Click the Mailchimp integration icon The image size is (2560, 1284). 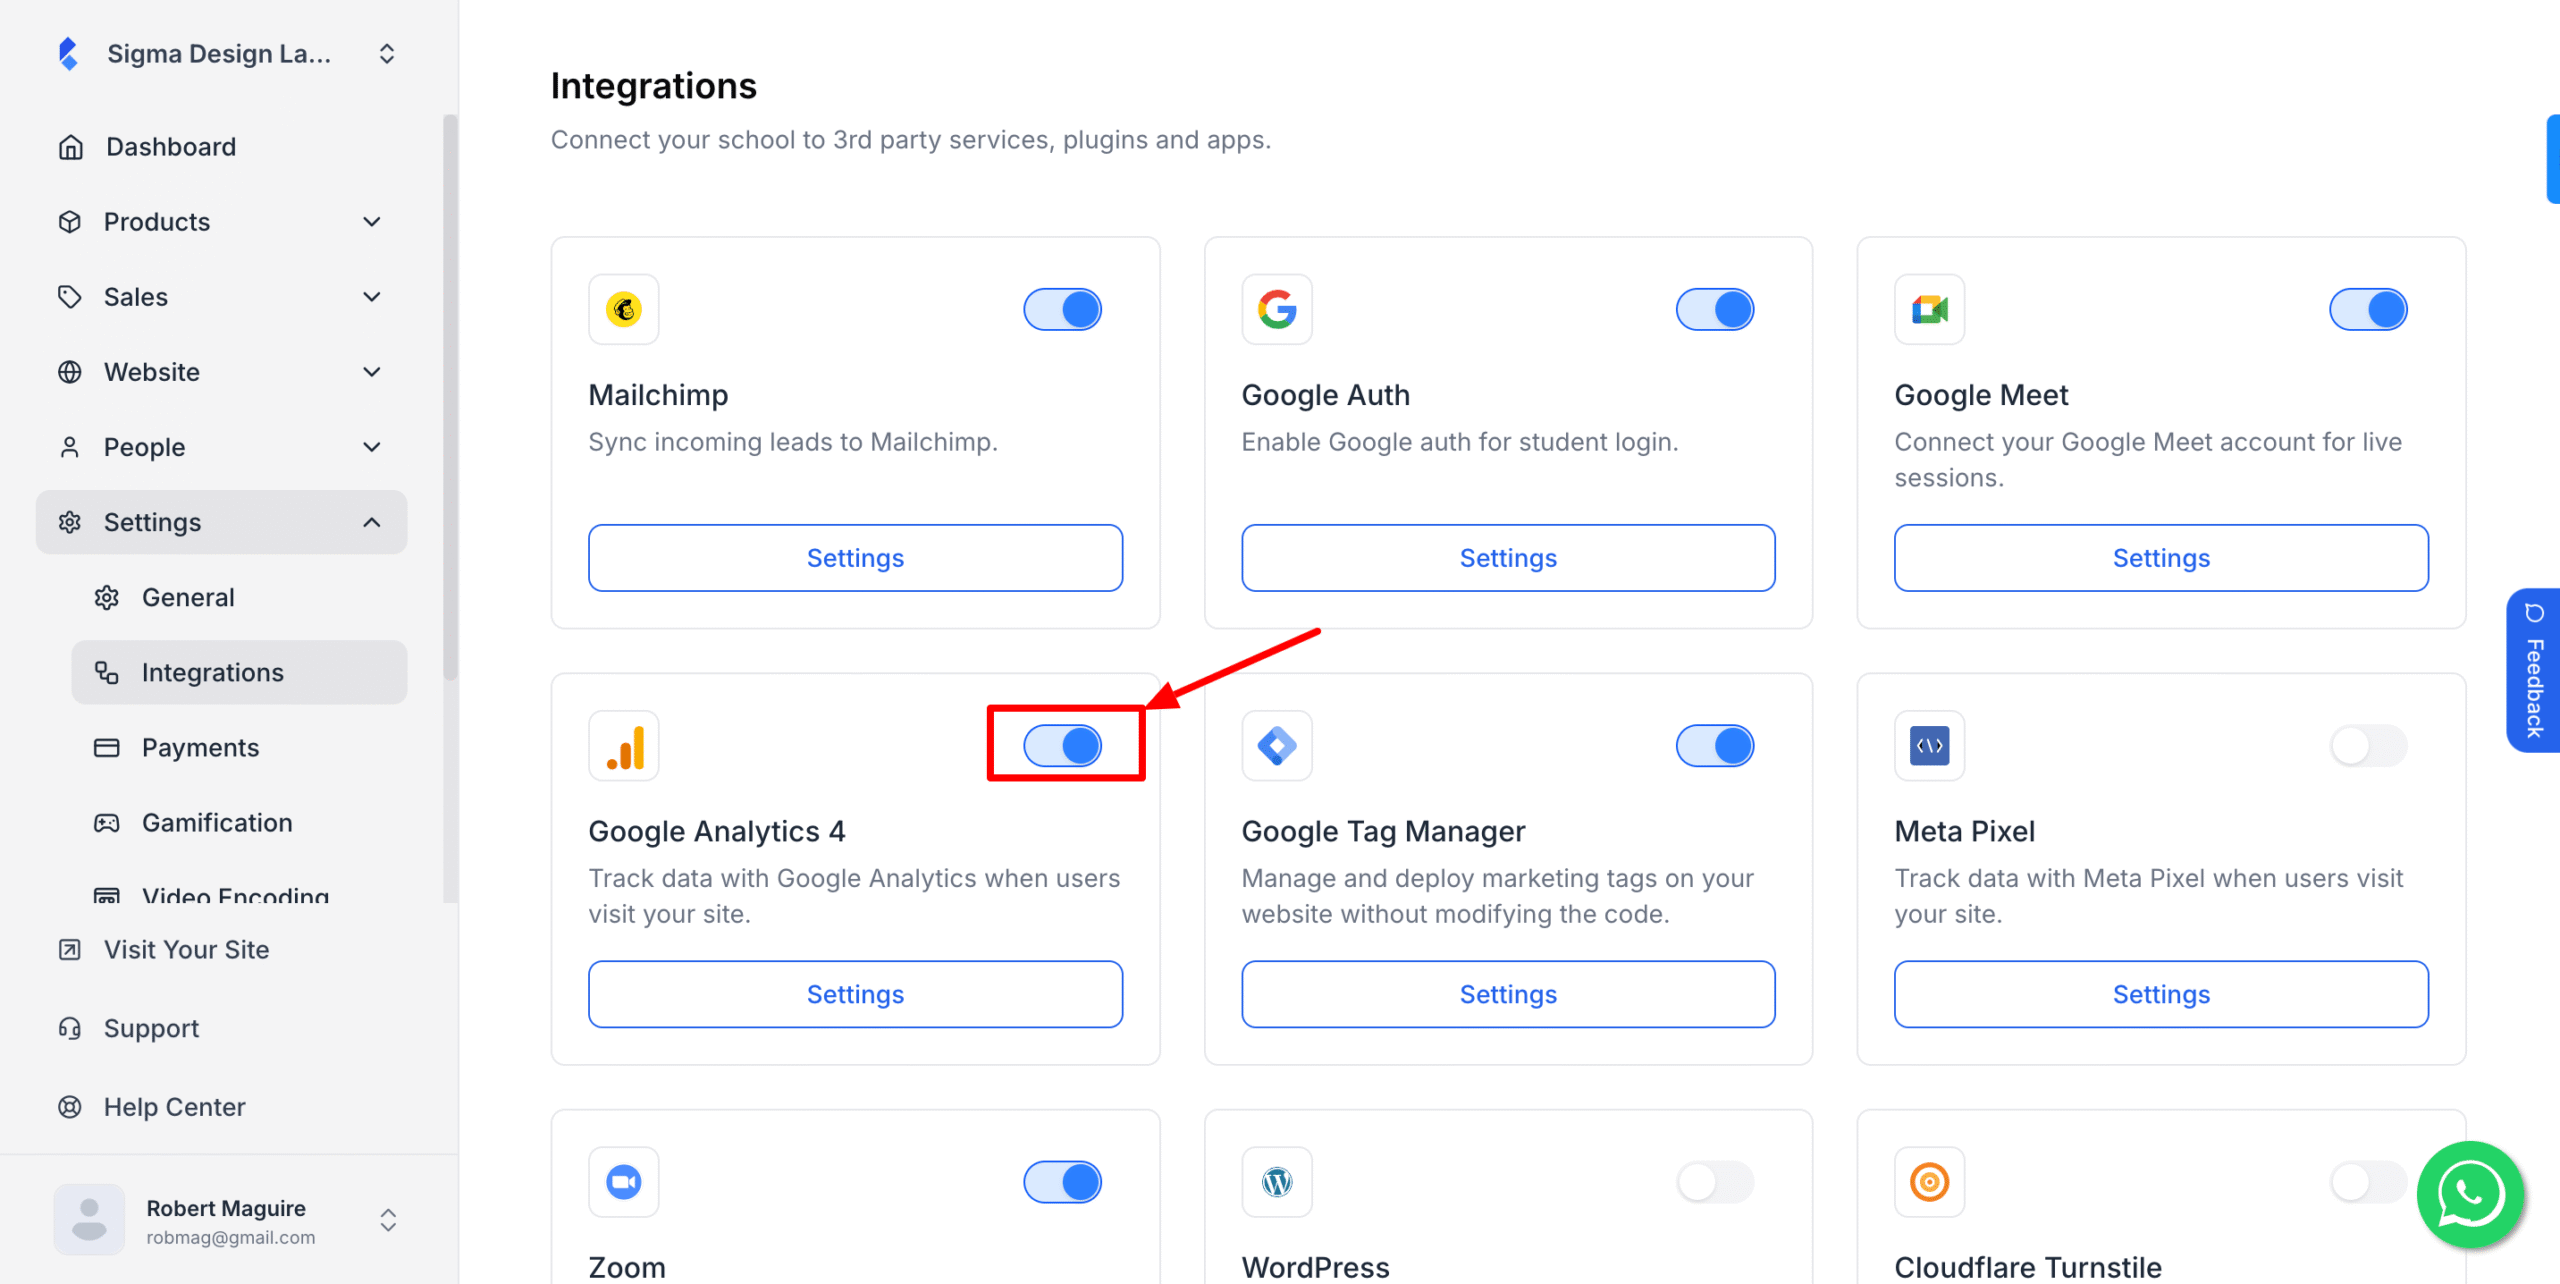(x=623, y=309)
